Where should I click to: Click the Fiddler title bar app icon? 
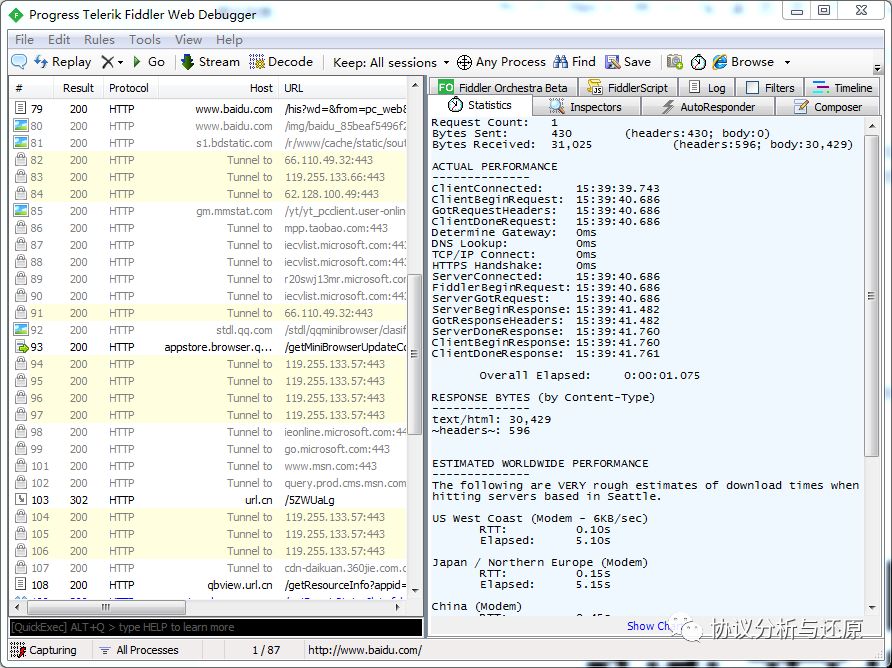(x=16, y=14)
